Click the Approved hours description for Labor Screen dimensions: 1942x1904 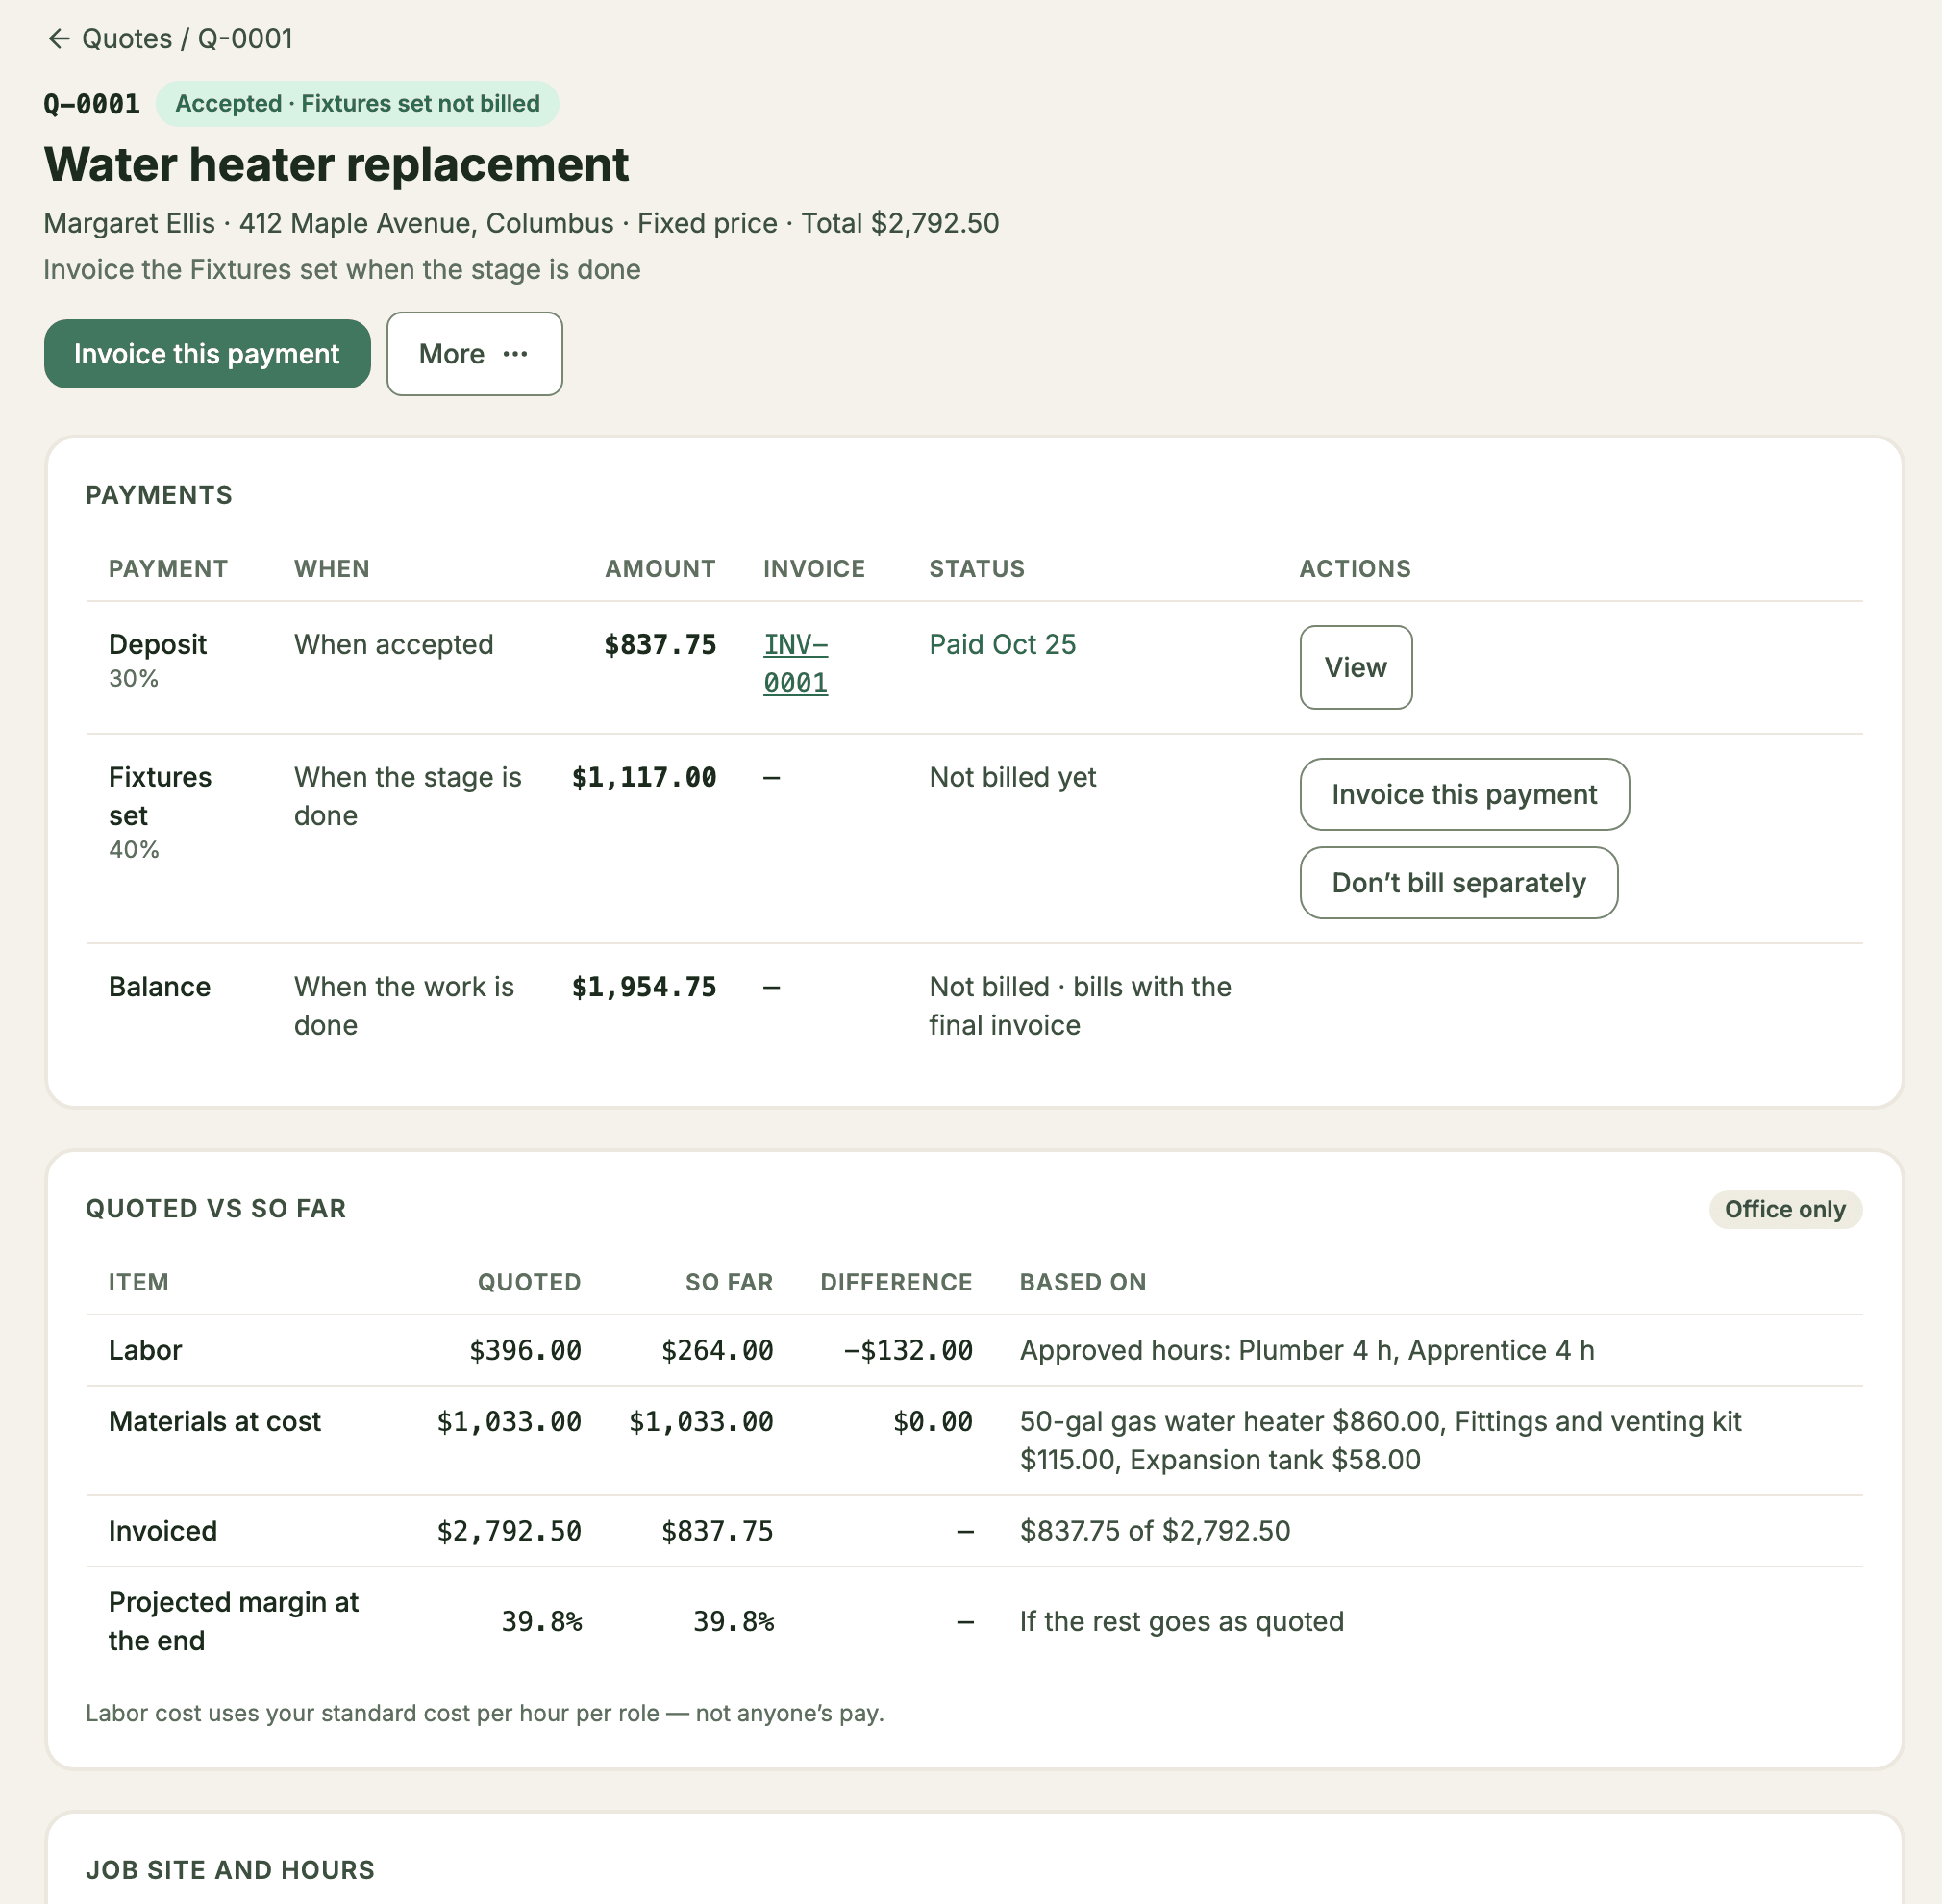[x=1307, y=1350]
